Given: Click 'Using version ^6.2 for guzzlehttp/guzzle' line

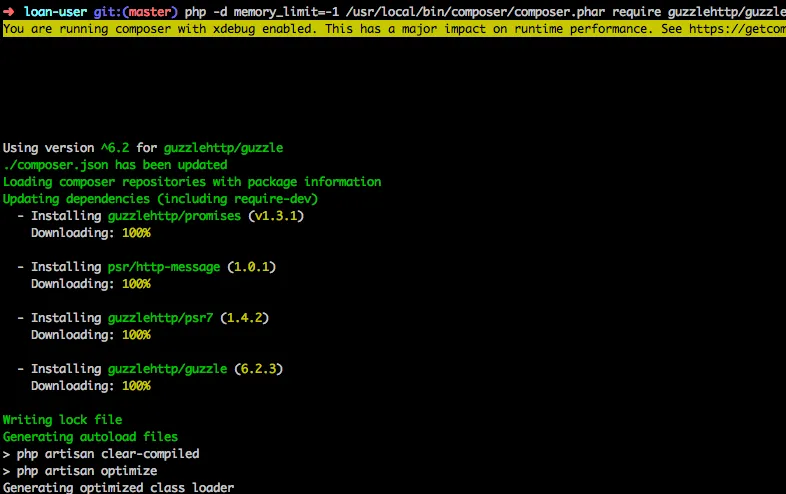Looking at the screenshot, I should coord(143,148).
